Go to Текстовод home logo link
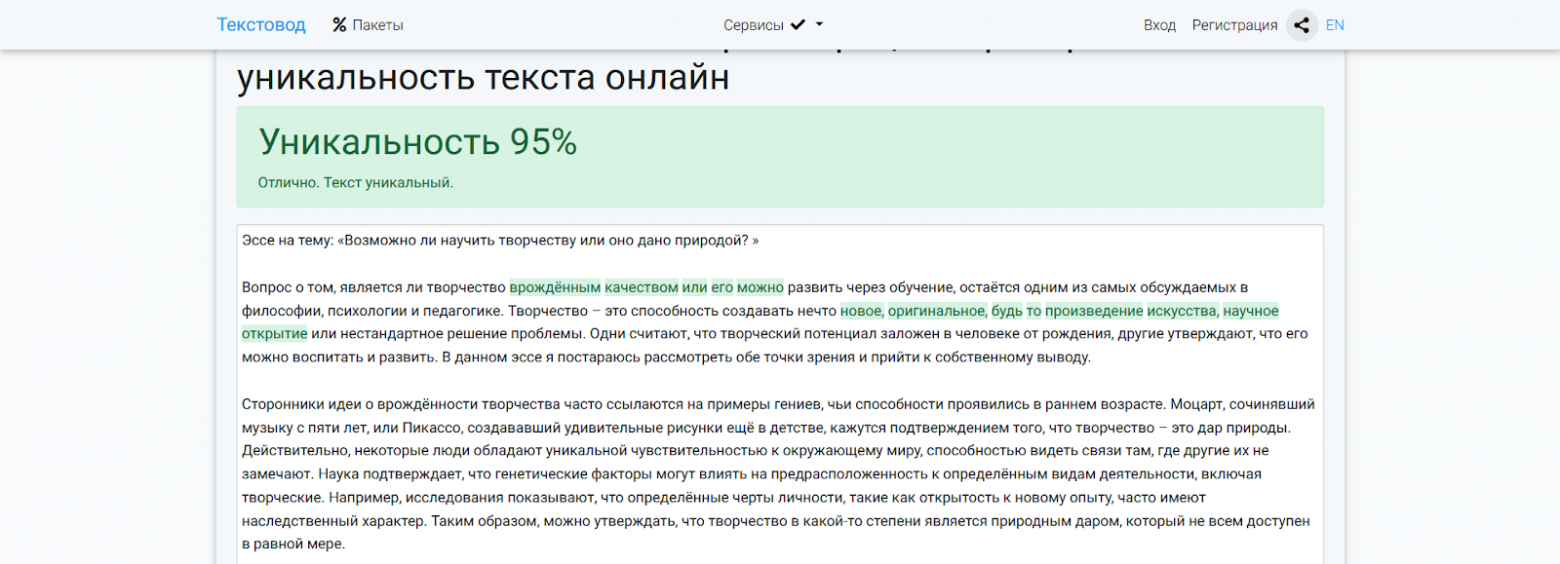1560x564 pixels. [261, 25]
